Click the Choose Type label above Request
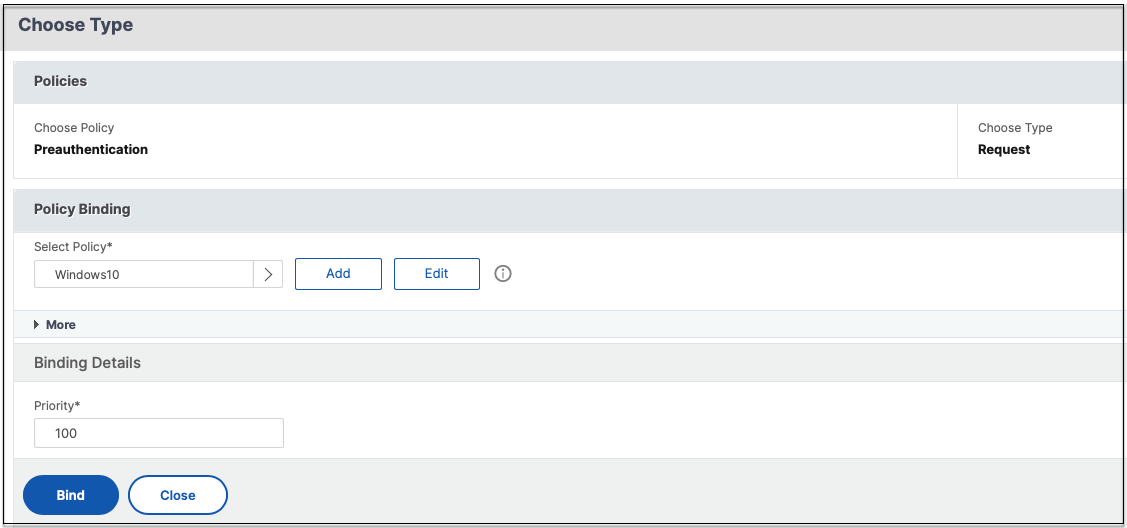Screen dimensions: 1127x528 point(1015,128)
